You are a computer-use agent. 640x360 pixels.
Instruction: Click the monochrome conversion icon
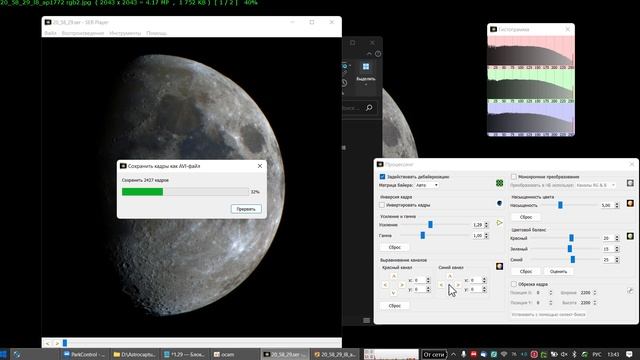pyautogui.click(x=630, y=183)
